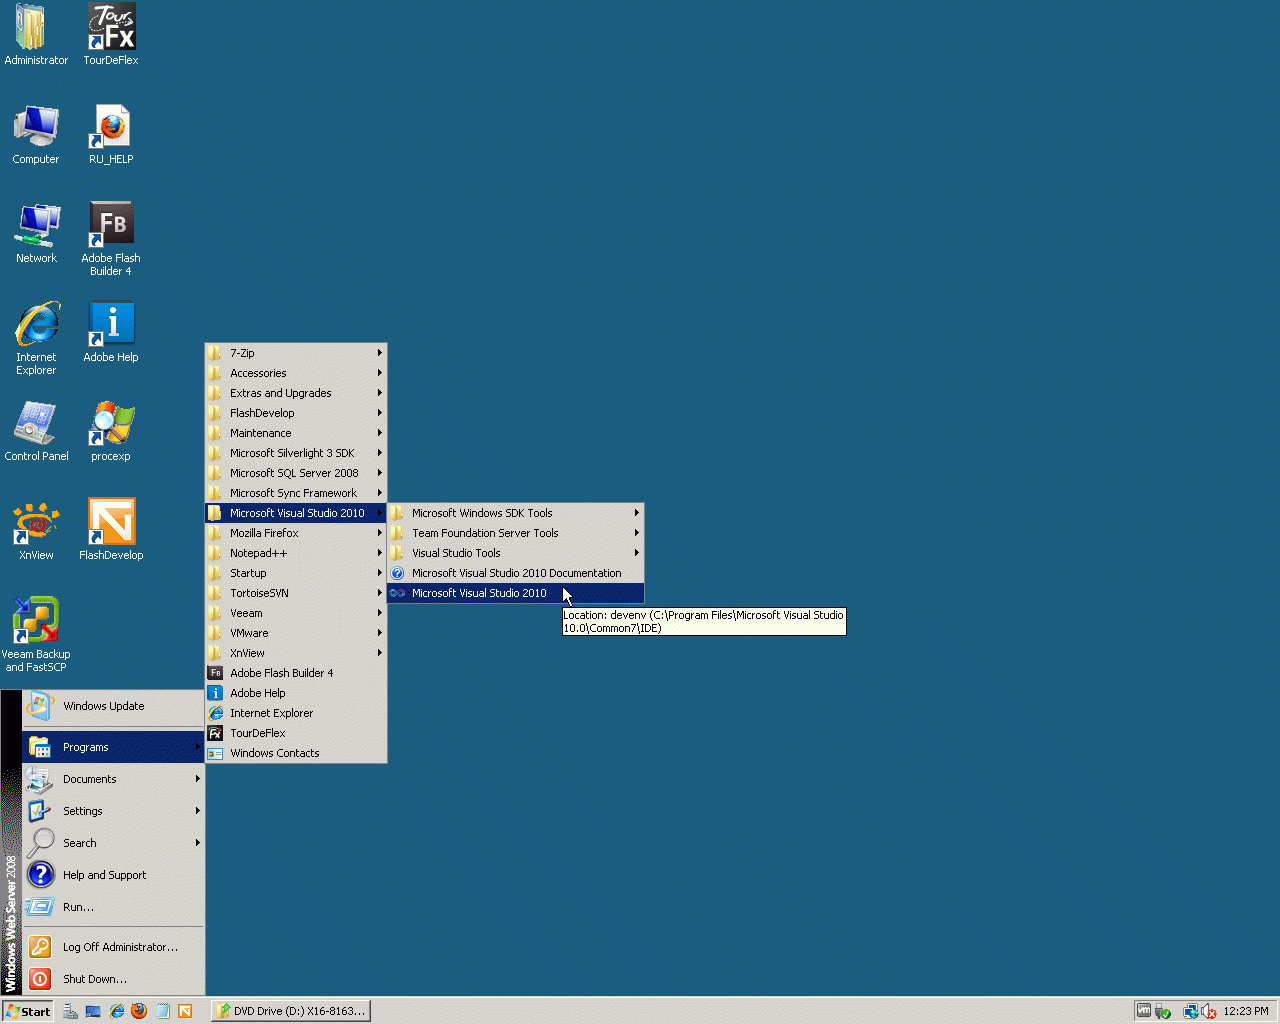The width and height of the screenshot is (1280, 1024).
Task: Launch Adobe Flash Builder 4 from Programs menu
Action: (296, 673)
